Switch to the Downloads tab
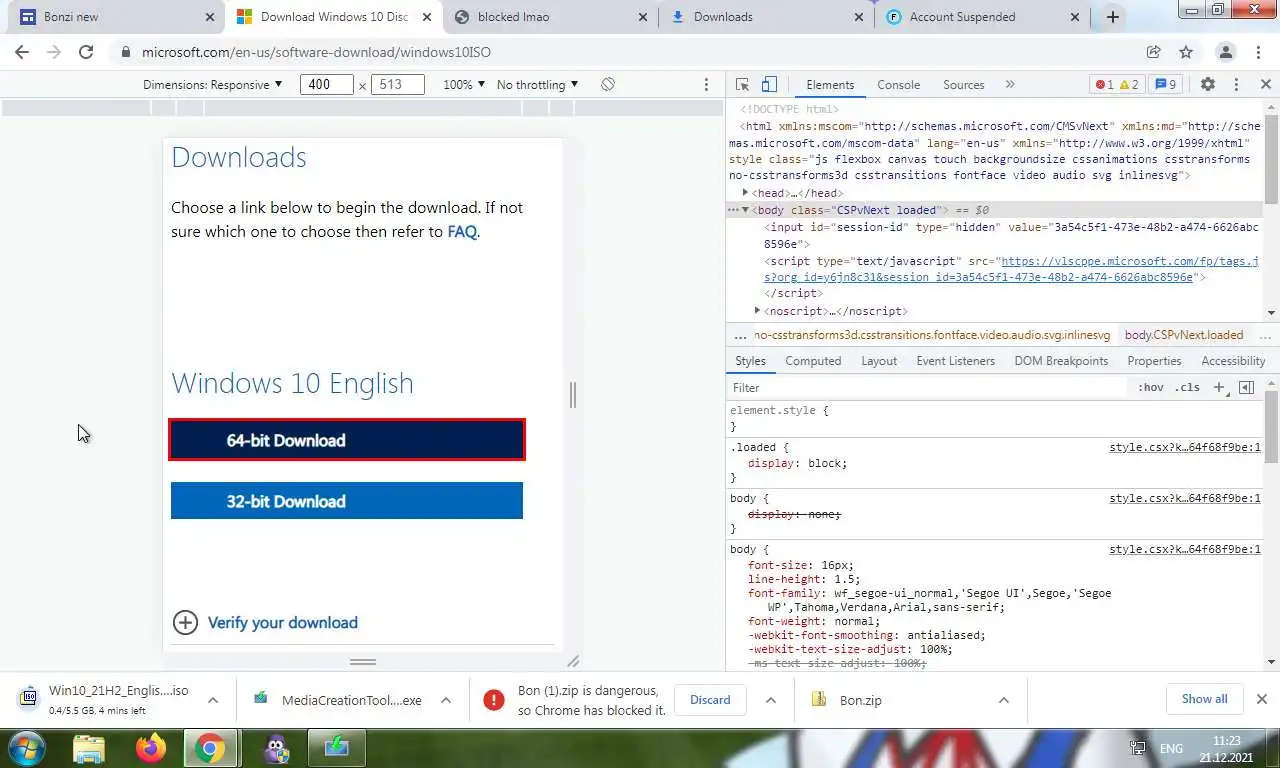This screenshot has height=768, width=1280. coord(765,17)
